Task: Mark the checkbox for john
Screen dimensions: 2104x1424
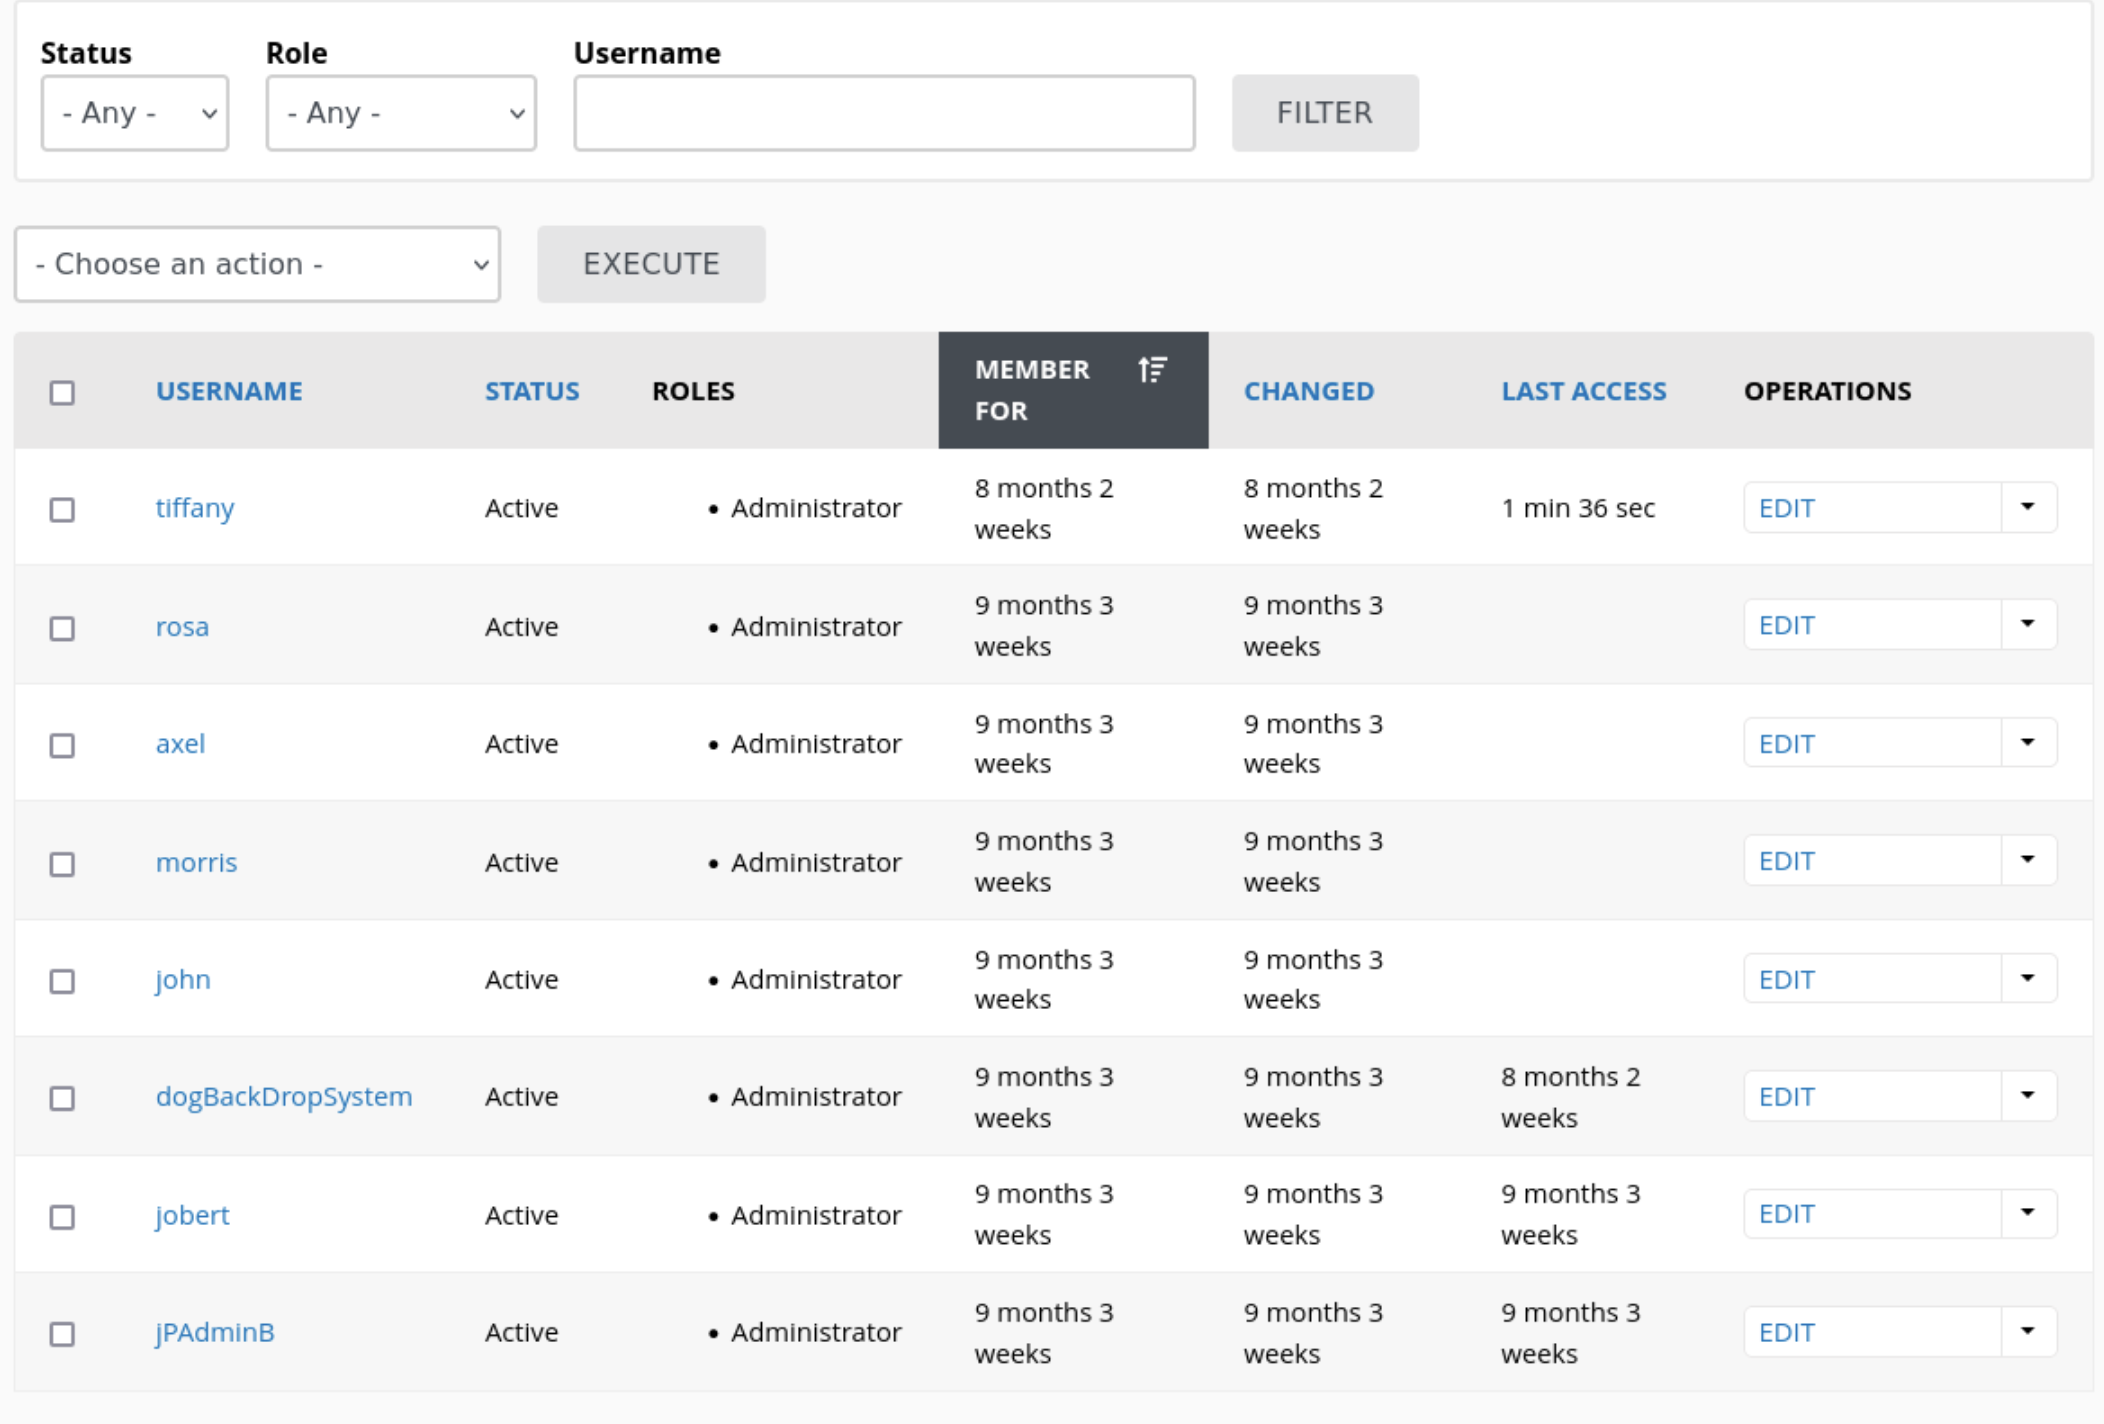Action: coord(62,980)
